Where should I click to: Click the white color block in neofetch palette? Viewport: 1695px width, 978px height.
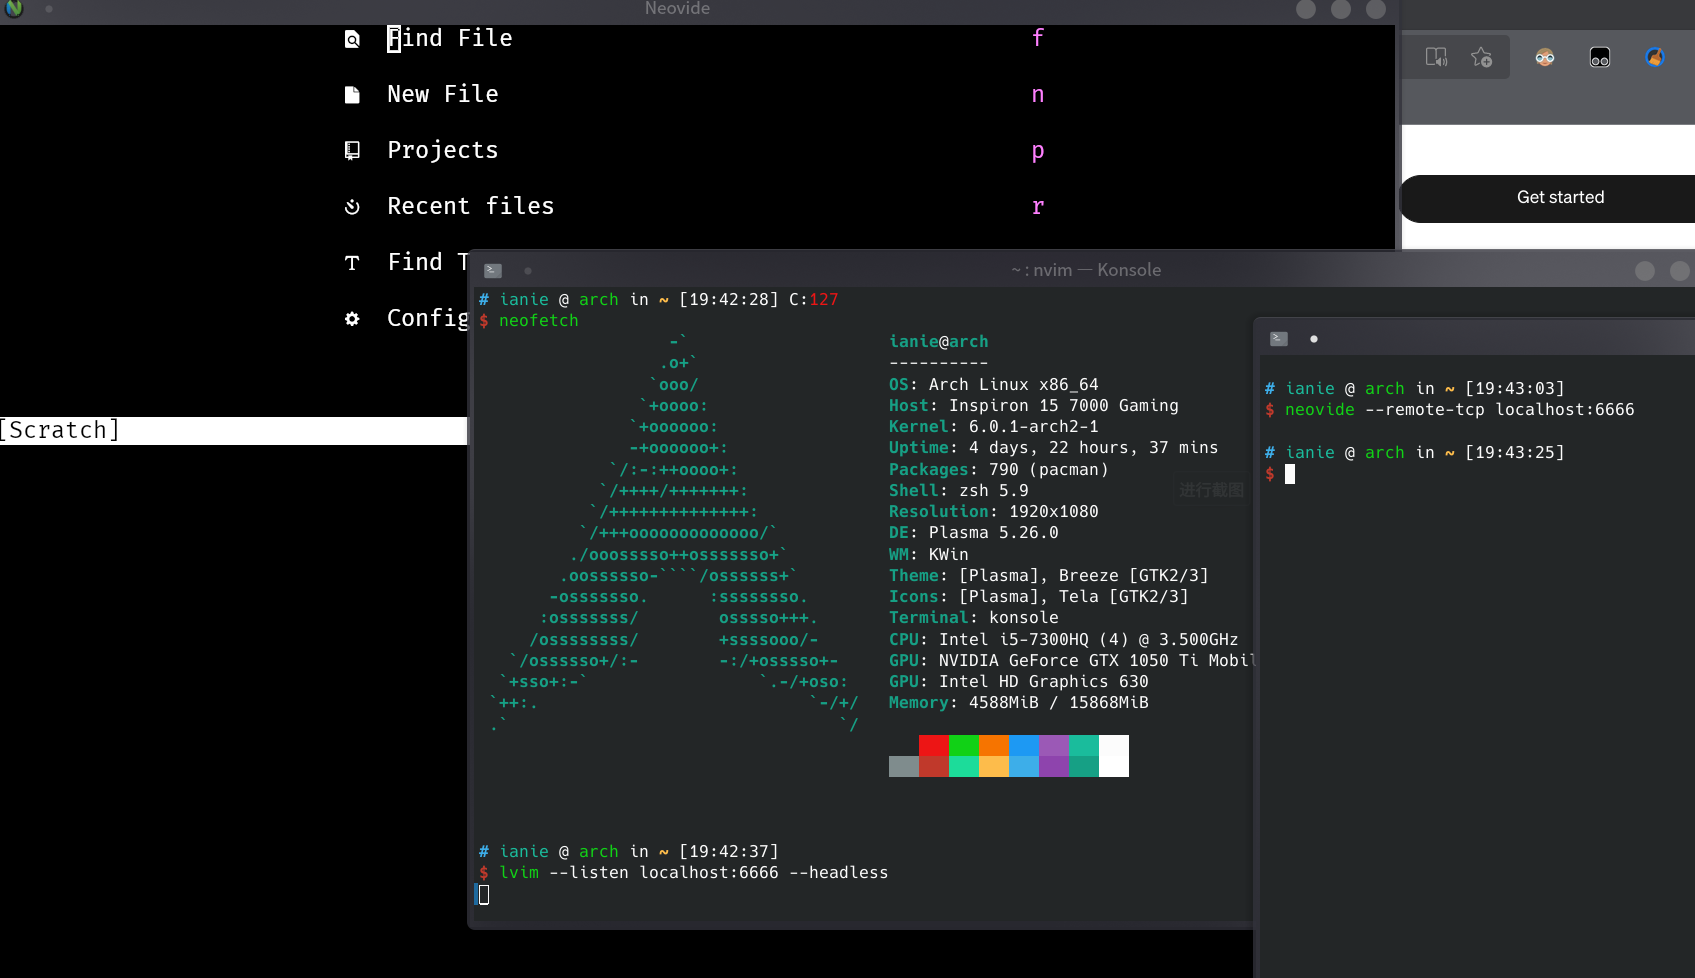[1114, 756]
